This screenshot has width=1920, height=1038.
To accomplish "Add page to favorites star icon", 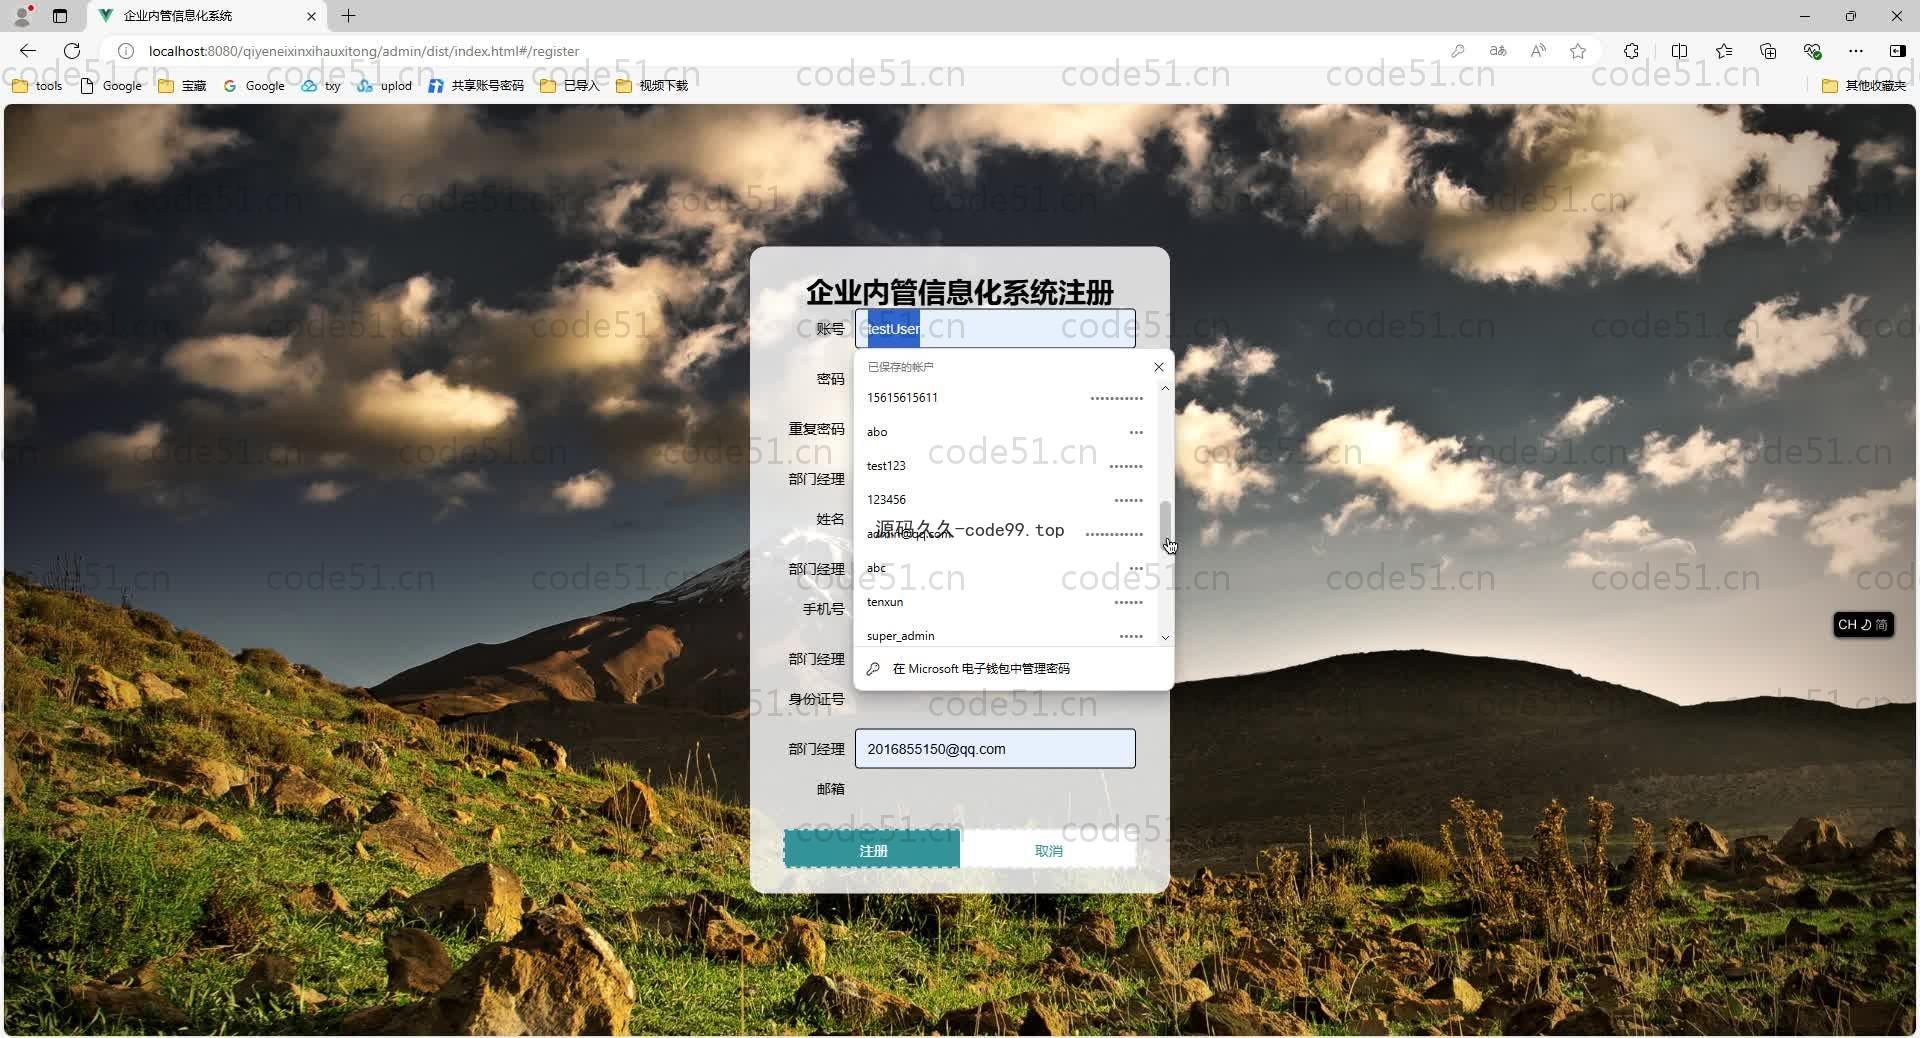I will coord(1578,51).
